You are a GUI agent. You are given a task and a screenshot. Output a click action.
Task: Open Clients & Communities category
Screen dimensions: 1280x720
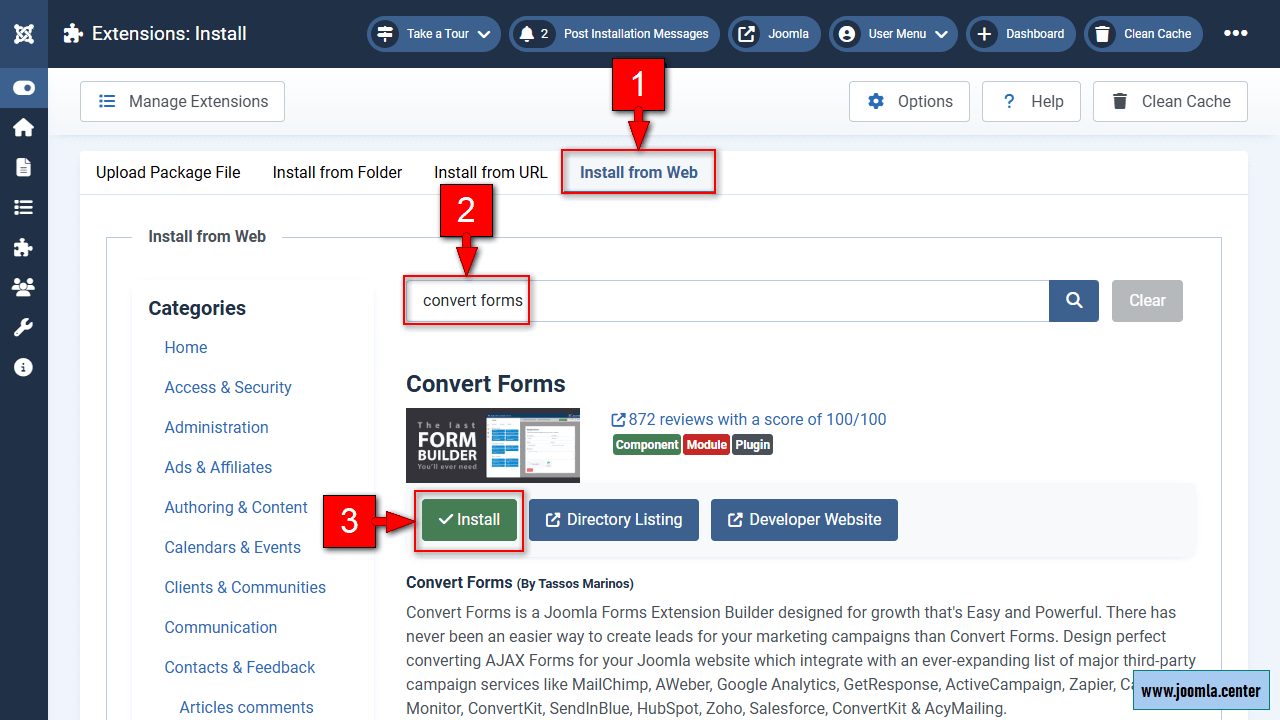pos(245,587)
